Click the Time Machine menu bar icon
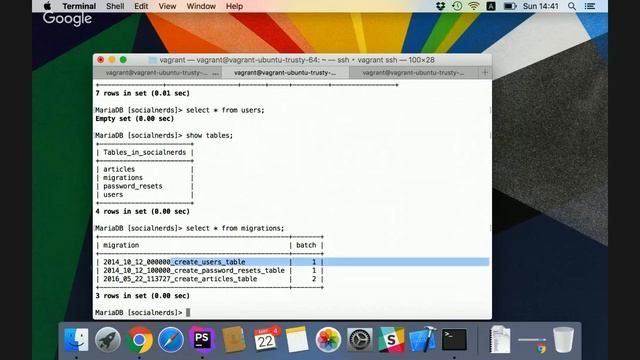This screenshot has height=360, width=640. [457, 6]
